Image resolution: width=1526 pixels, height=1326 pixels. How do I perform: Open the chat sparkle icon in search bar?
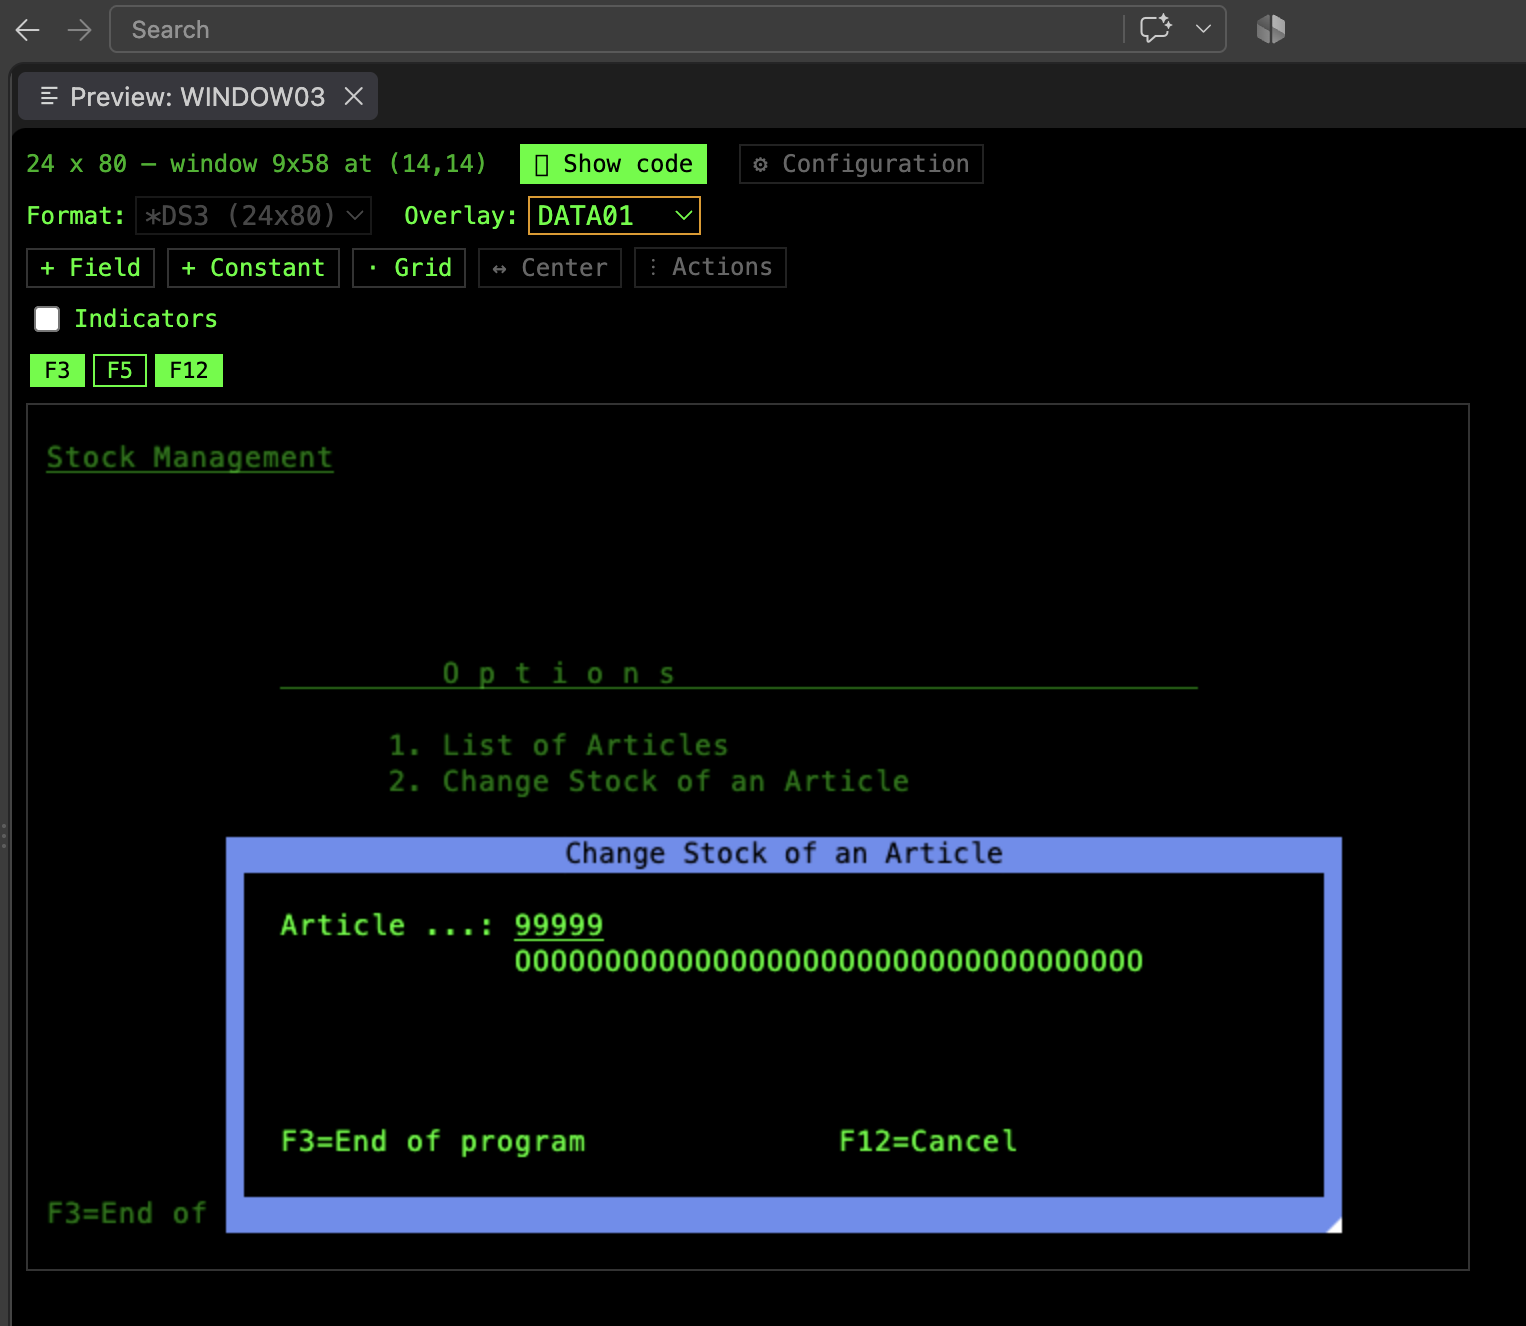tap(1156, 29)
